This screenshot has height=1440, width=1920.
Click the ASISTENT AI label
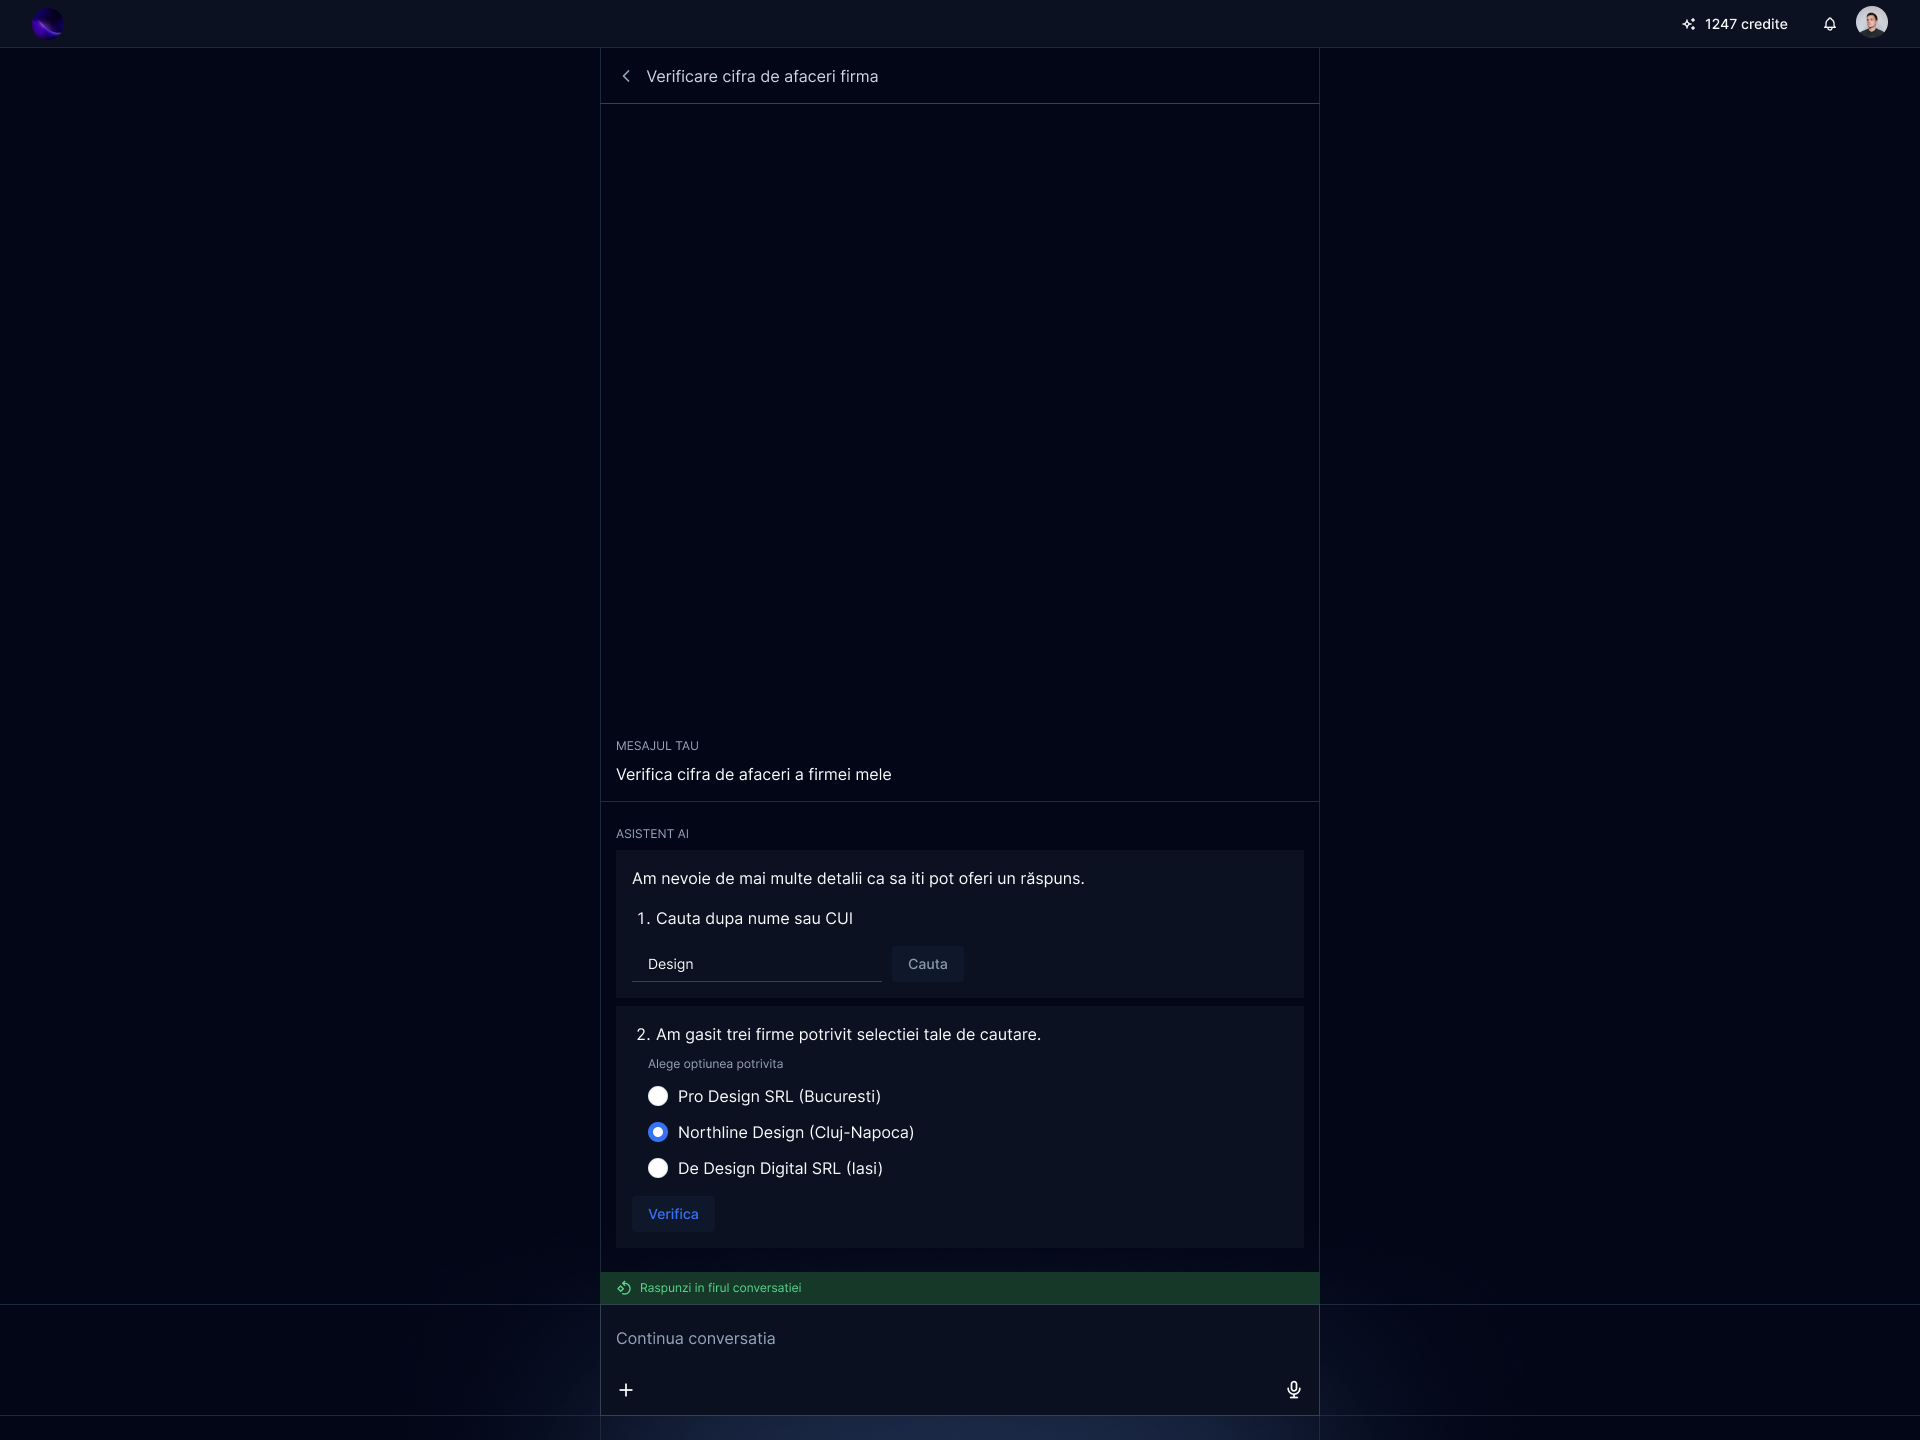[652, 834]
